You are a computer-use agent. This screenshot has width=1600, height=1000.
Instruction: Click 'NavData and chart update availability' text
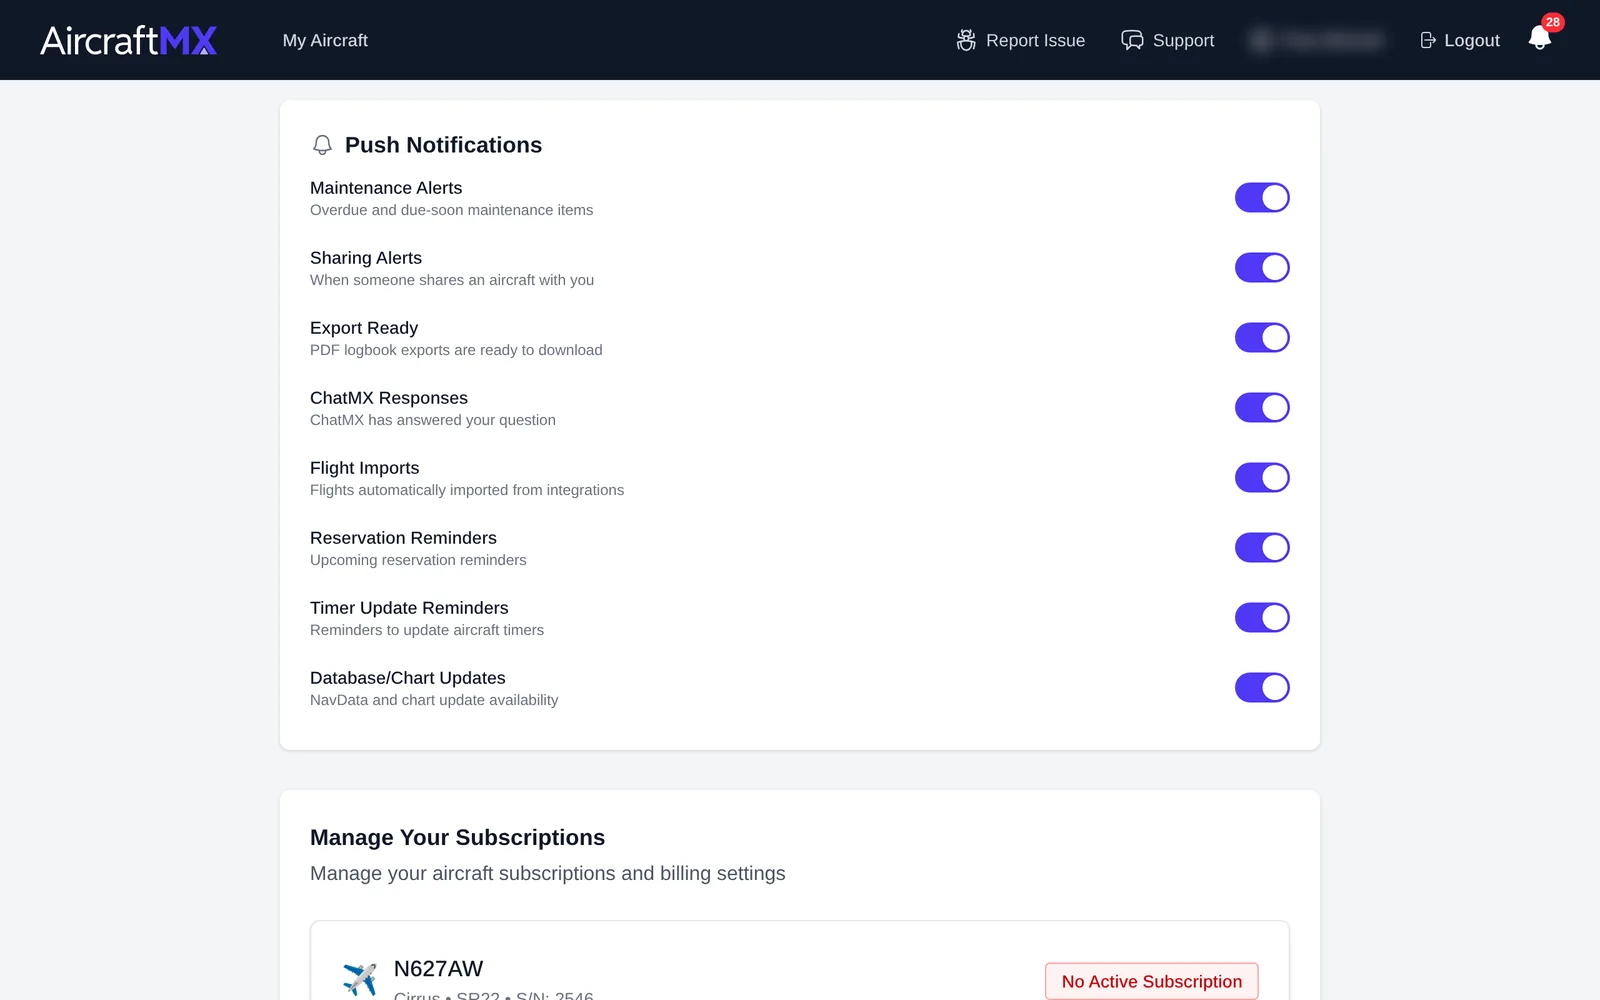click(x=434, y=700)
